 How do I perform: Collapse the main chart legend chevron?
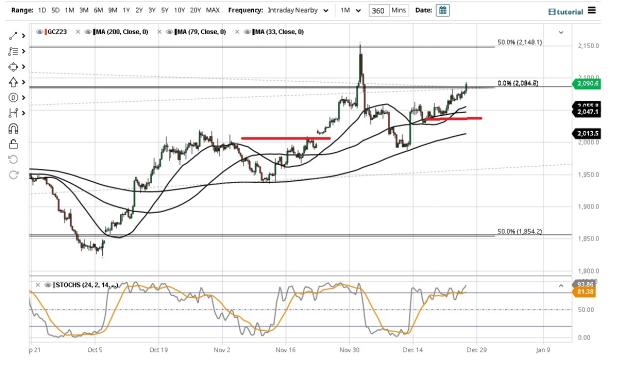point(561,32)
